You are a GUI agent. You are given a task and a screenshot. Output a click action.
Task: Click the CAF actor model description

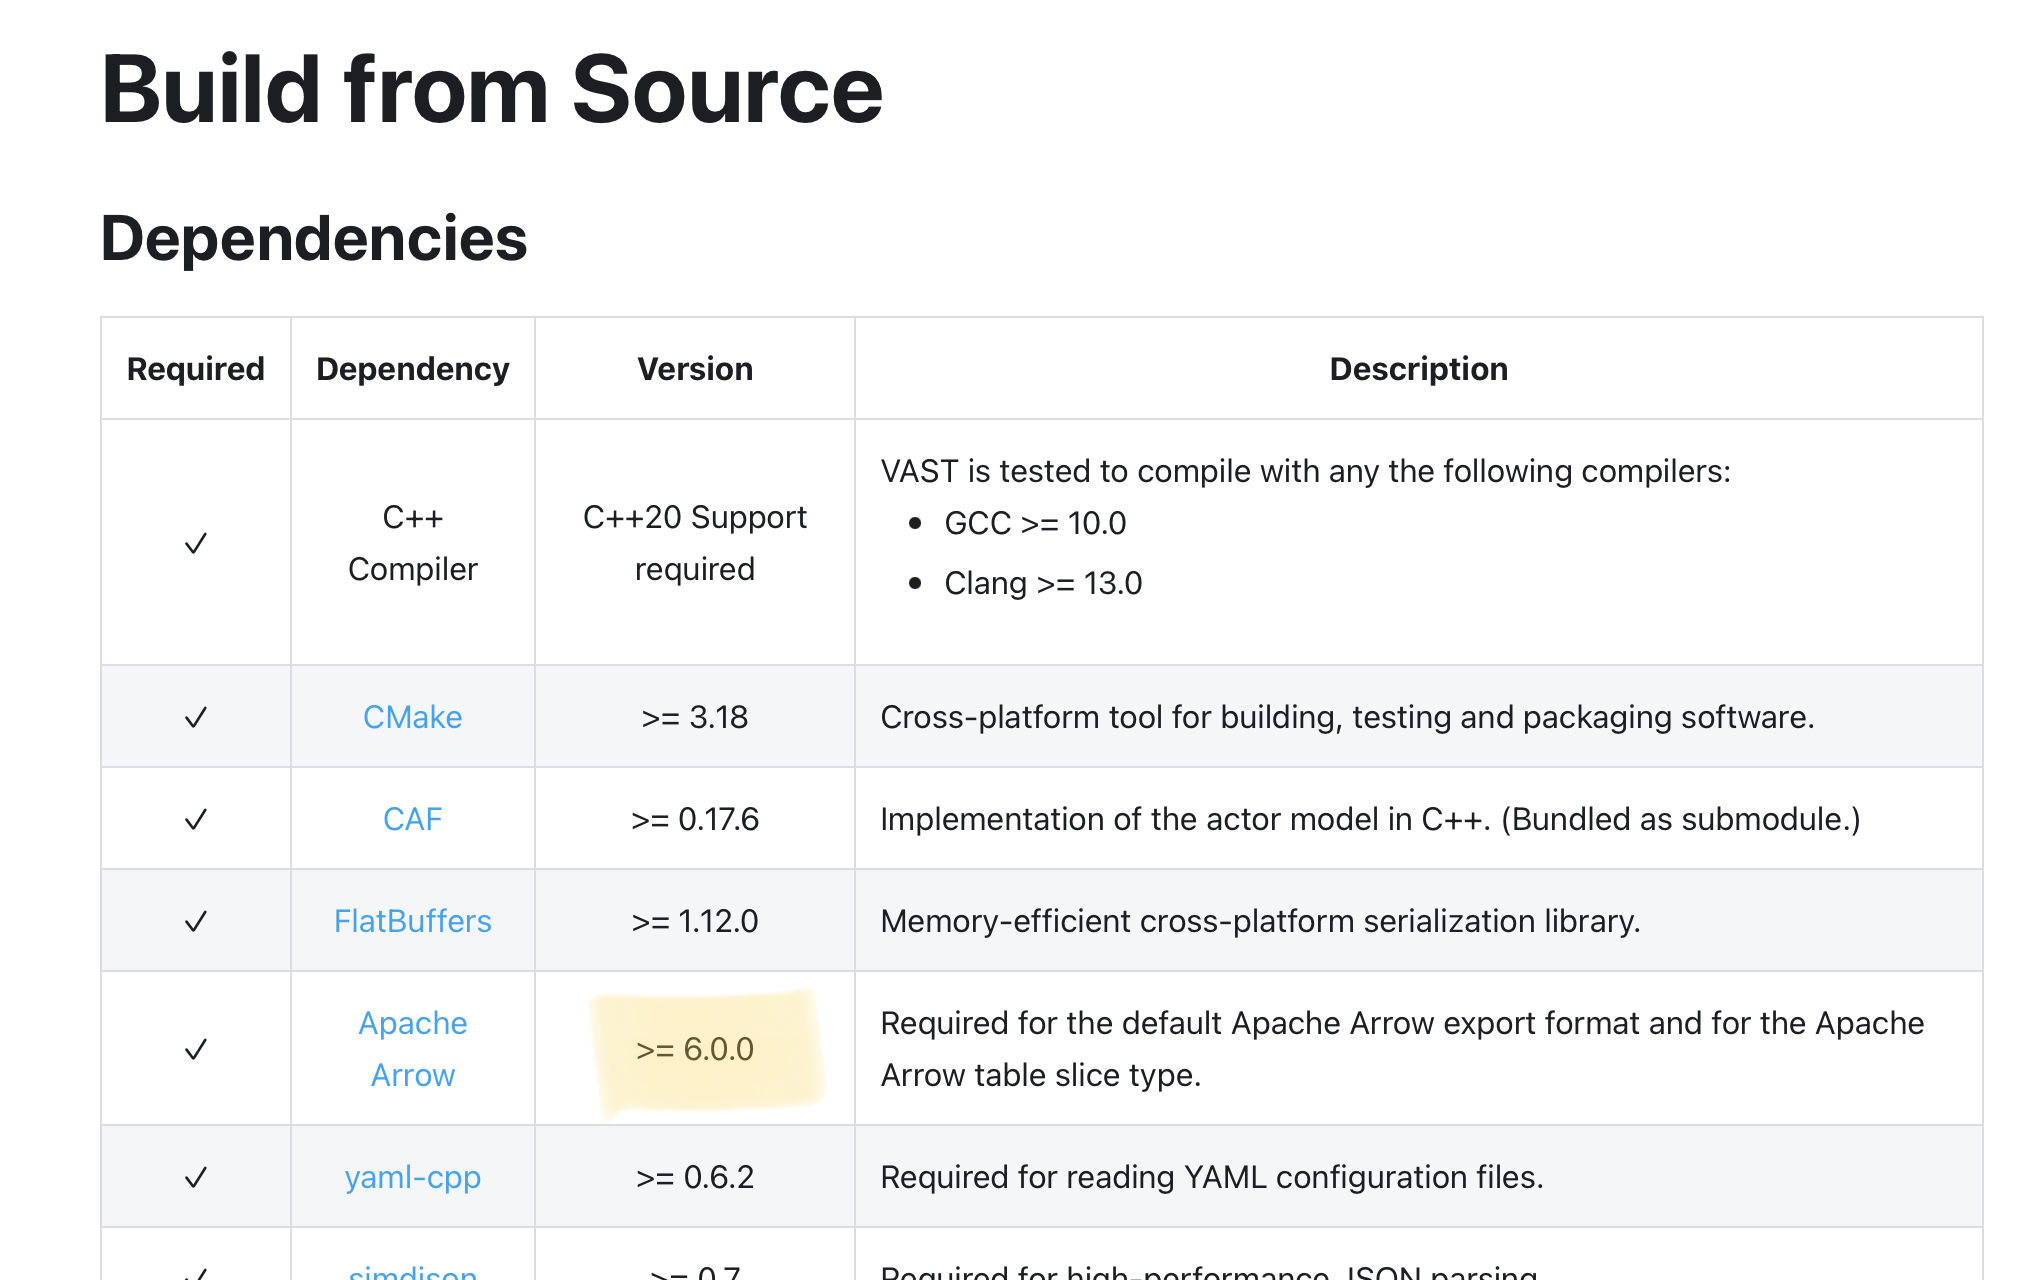pyautogui.click(x=1370, y=819)
